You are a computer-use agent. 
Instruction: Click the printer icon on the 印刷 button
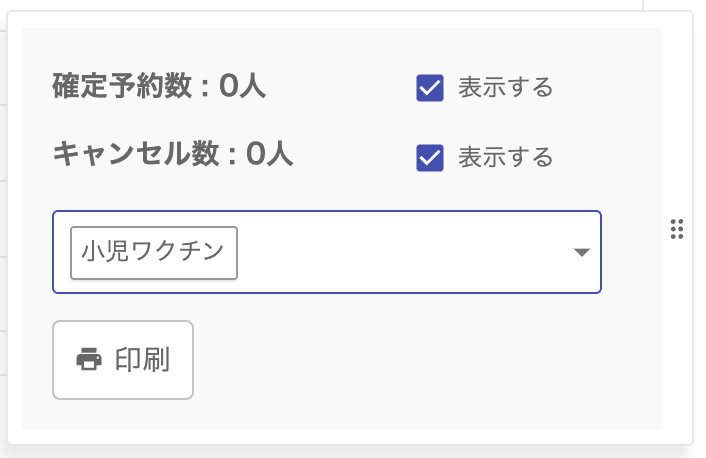[x=90, y=360]
